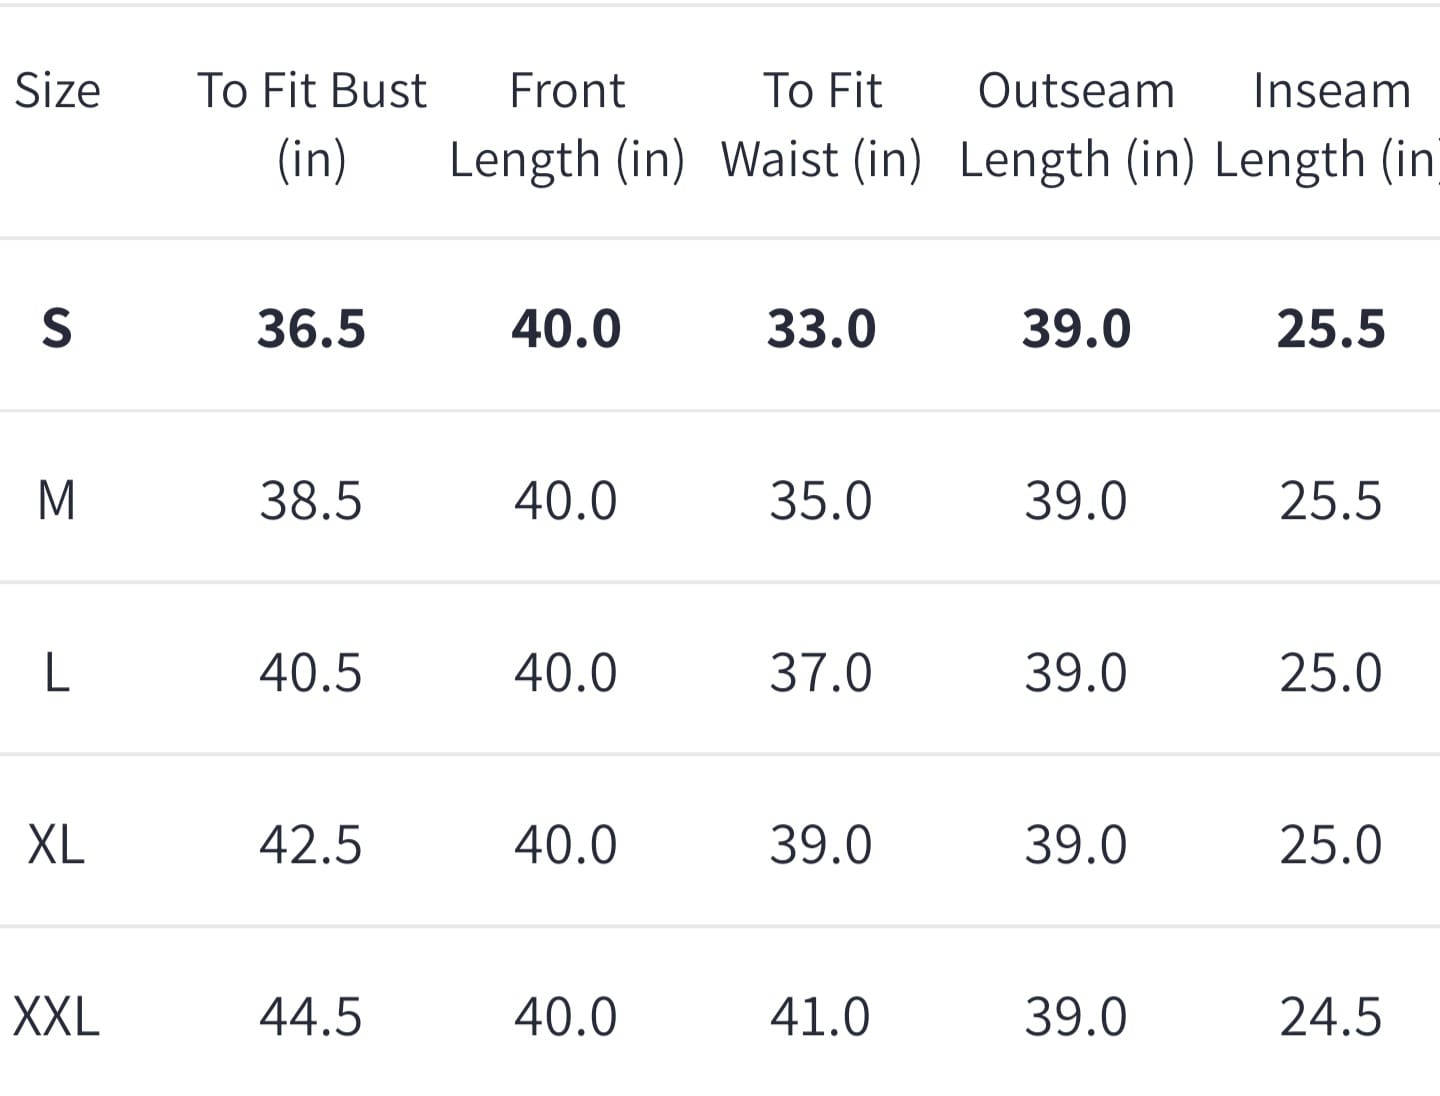Click the 41.0 waist value for XXL
This screenshot has height=1096, width=1440.
point(821,1017)
